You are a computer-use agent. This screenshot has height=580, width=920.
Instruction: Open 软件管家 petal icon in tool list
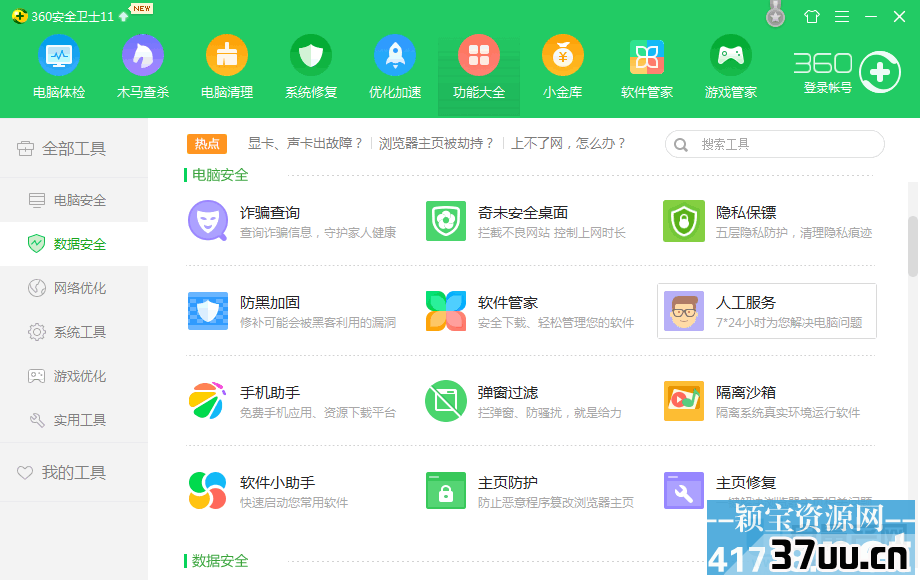(x=446, y=311)
